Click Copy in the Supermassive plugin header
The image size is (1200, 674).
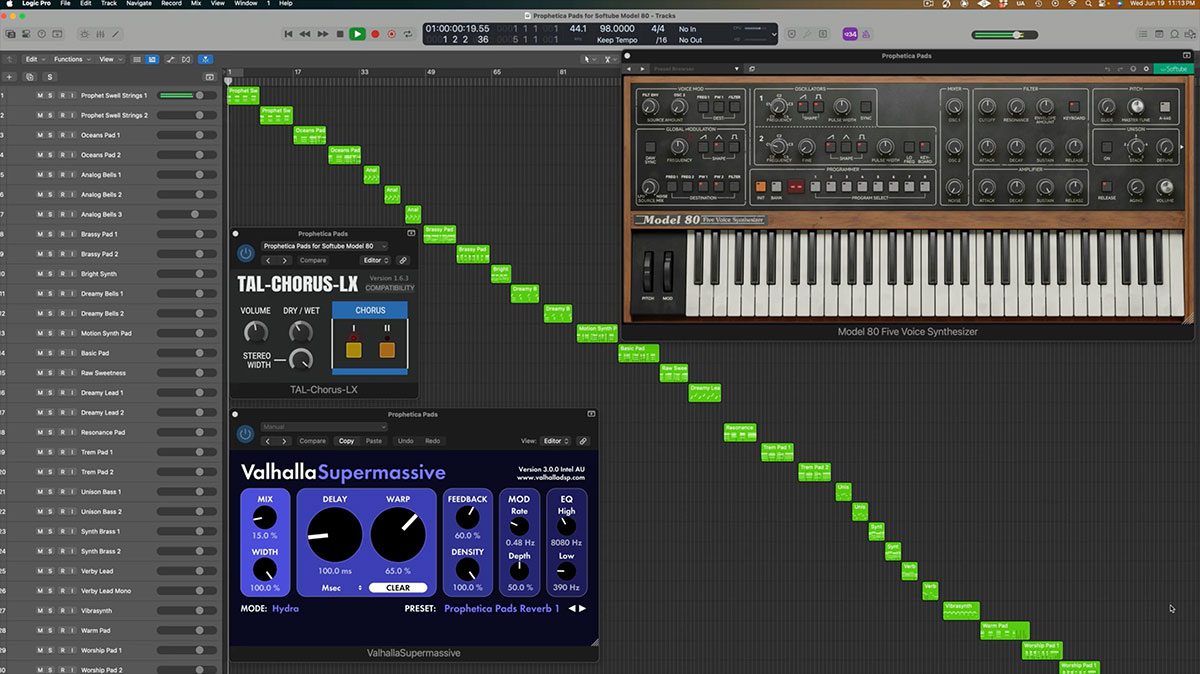click(x=346, y=441)
